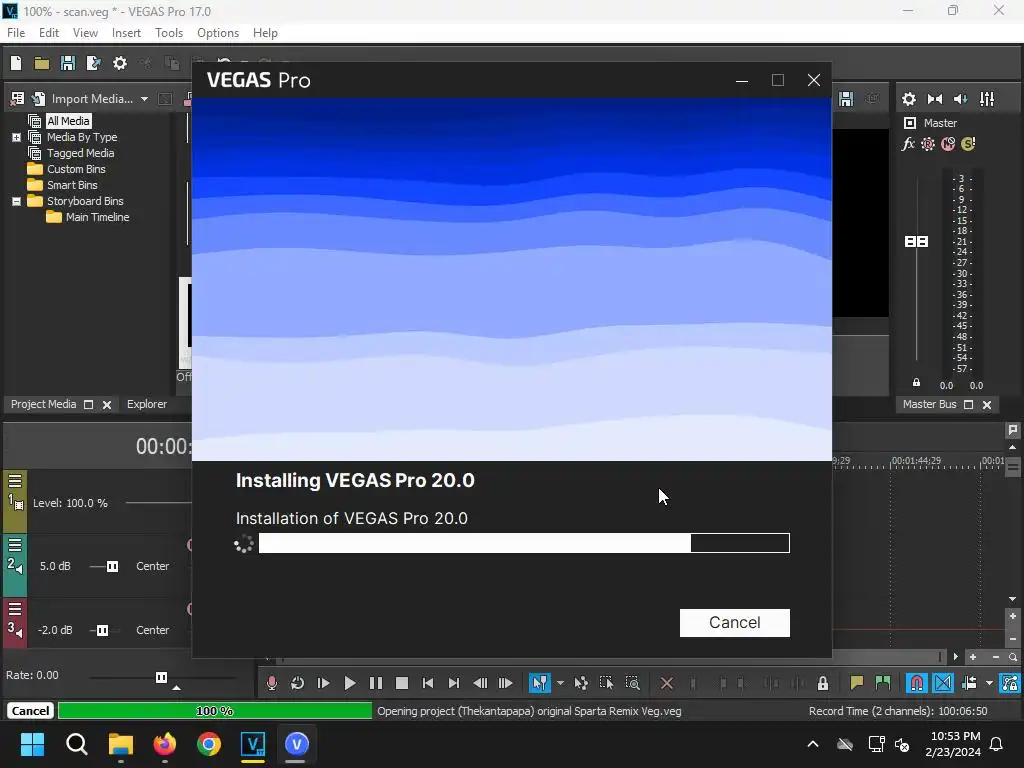Screen dimensions: 1024x768
Task: Cancel project opening in status bar
Action: tap(30, 711)
